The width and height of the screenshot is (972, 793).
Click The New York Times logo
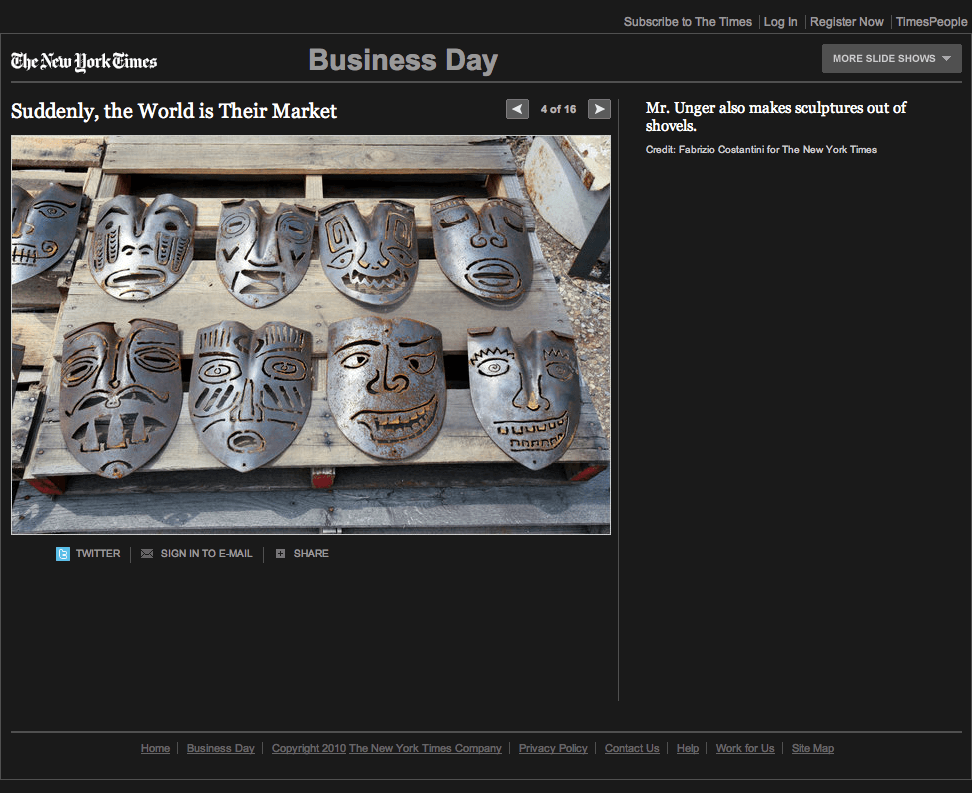tap(84, 61)
